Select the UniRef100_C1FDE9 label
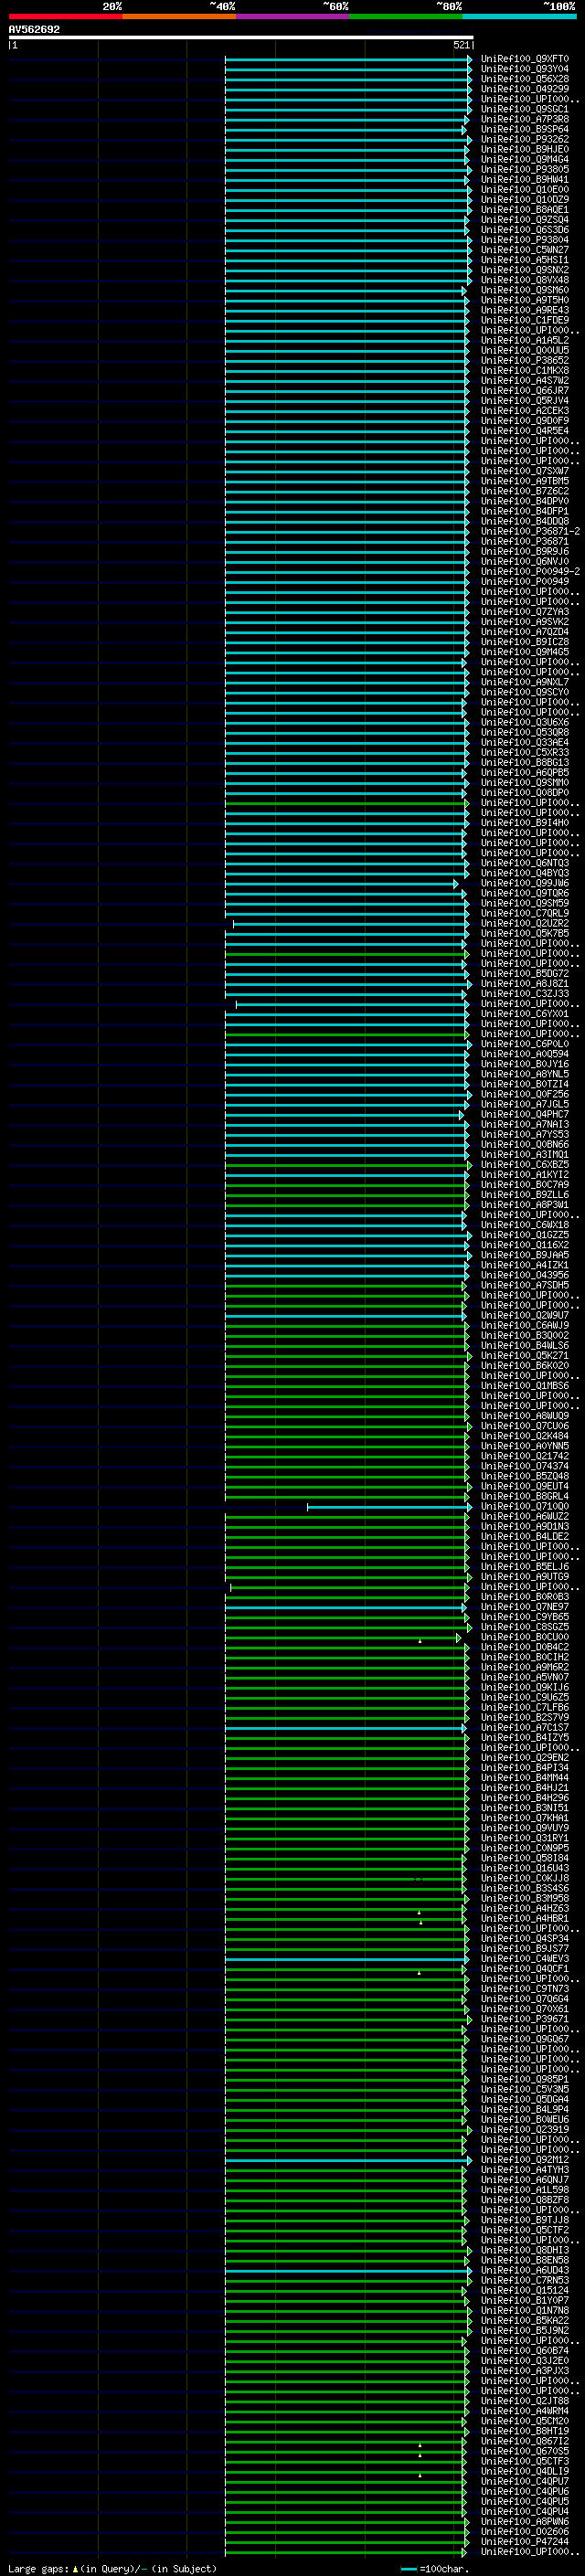This screenshot has height=2576, width=585. tap(524, 320)
